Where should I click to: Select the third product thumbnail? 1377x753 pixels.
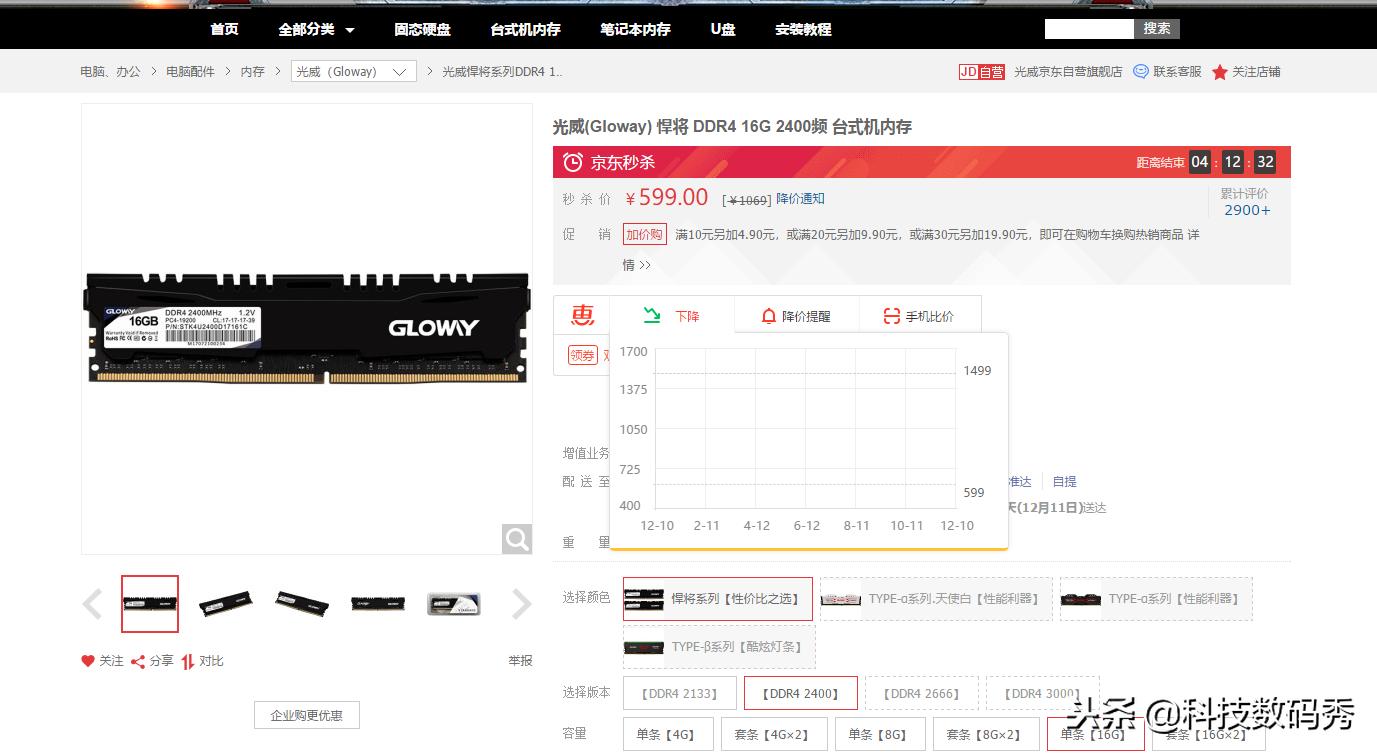pos(302,604)
